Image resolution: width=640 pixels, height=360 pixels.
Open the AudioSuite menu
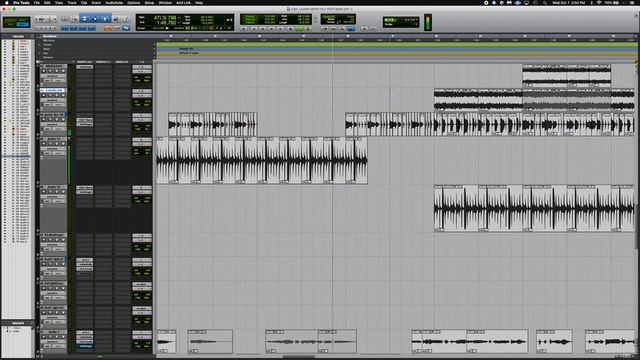coord(114,2)
